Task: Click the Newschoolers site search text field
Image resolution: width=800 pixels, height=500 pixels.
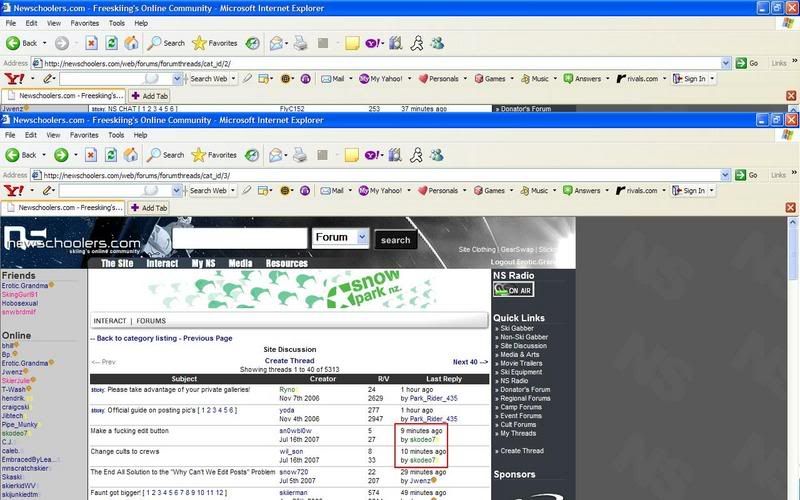Action: 238,238
